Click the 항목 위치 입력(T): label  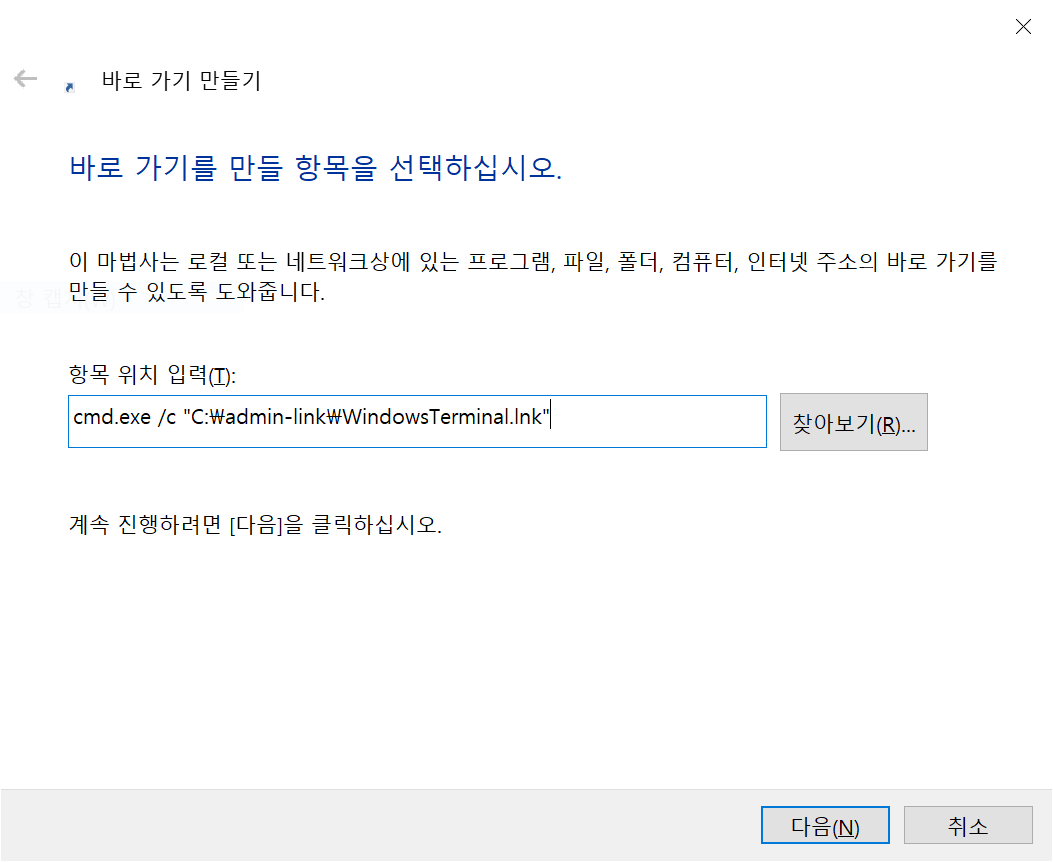[150, 376]
